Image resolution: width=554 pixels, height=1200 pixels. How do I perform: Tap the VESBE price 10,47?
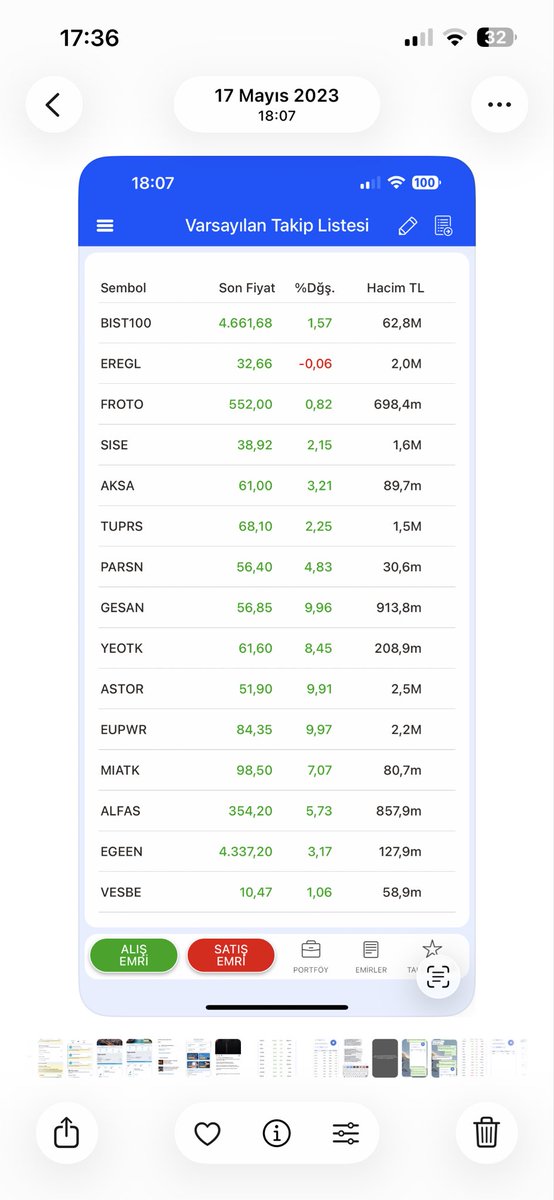(x=256, y=892)
